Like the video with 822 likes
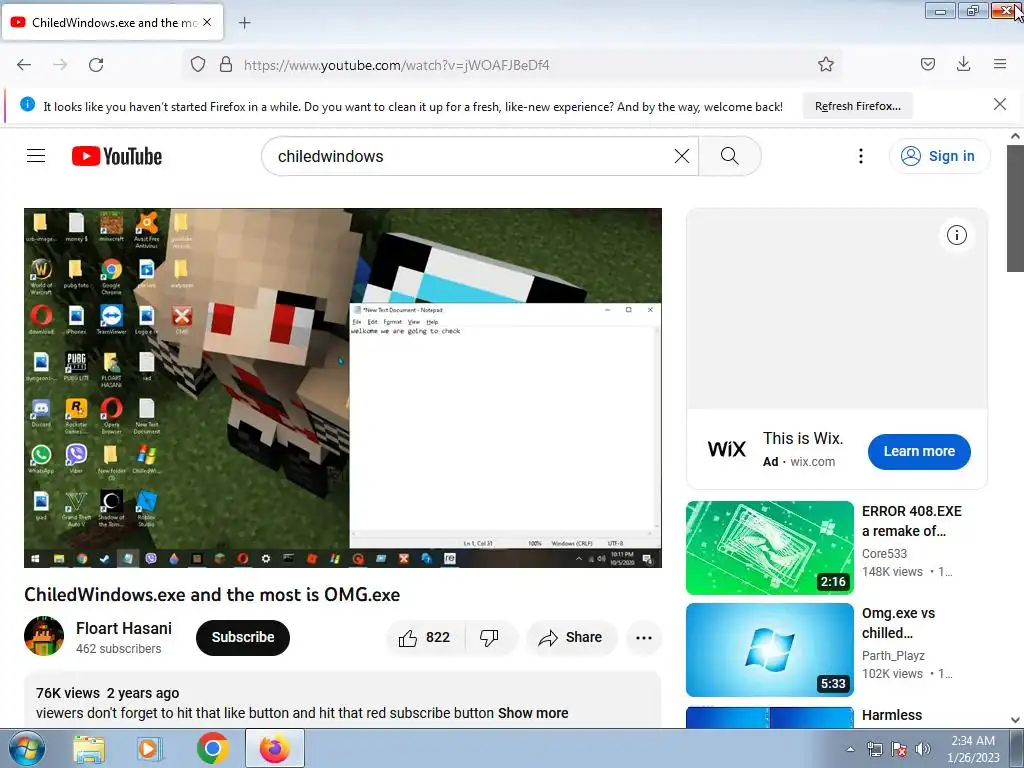The image size is (1024, 768). (x=426, y=637)
